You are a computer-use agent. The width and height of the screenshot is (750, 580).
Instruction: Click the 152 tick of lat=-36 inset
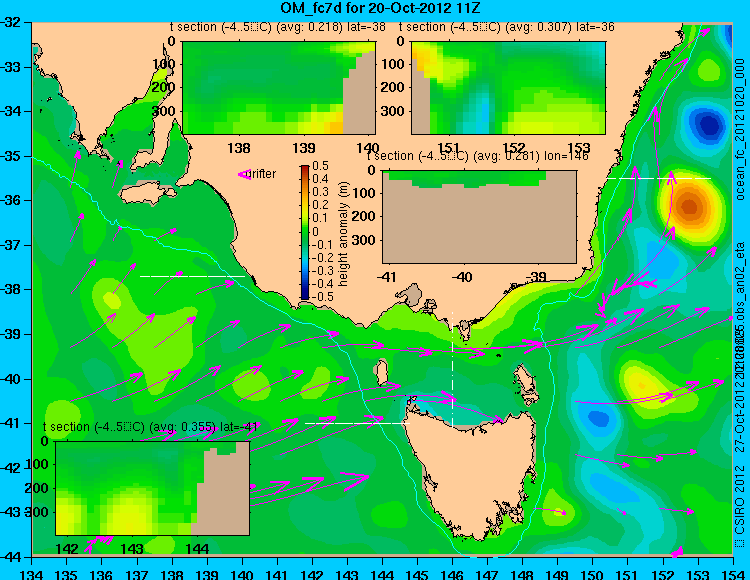(x=514, y=148)
